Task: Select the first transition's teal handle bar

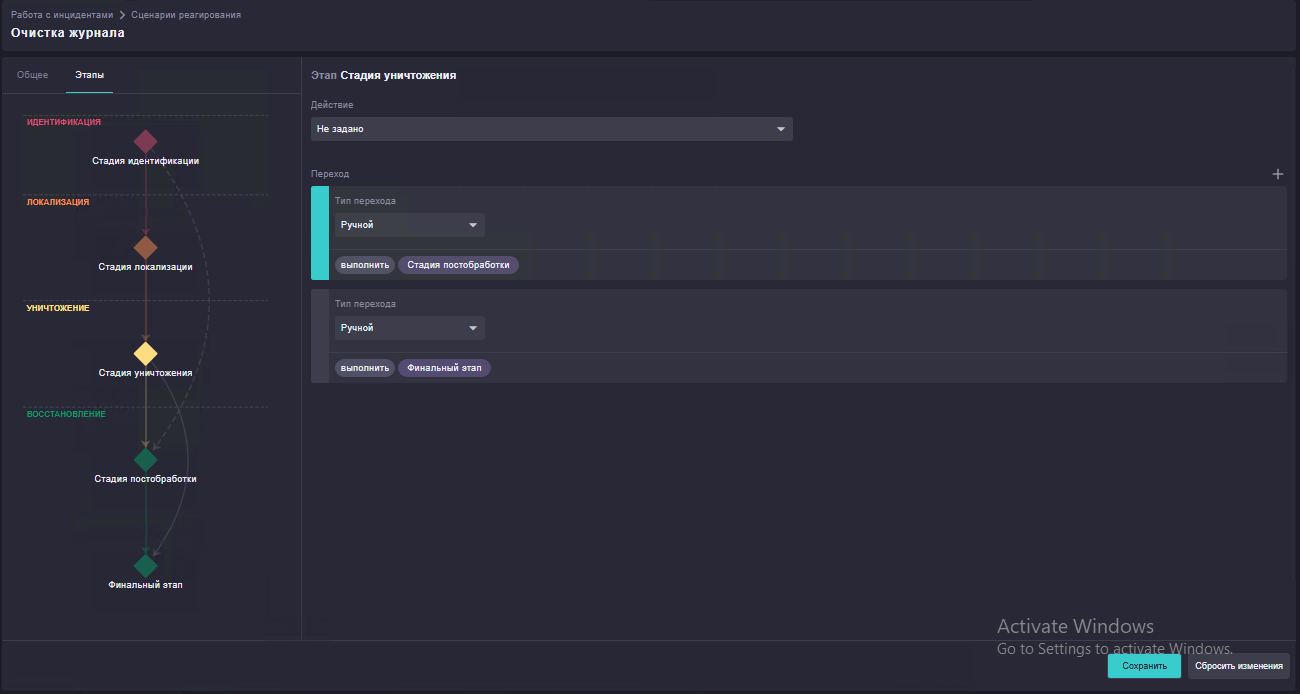Action: (320, 233)
